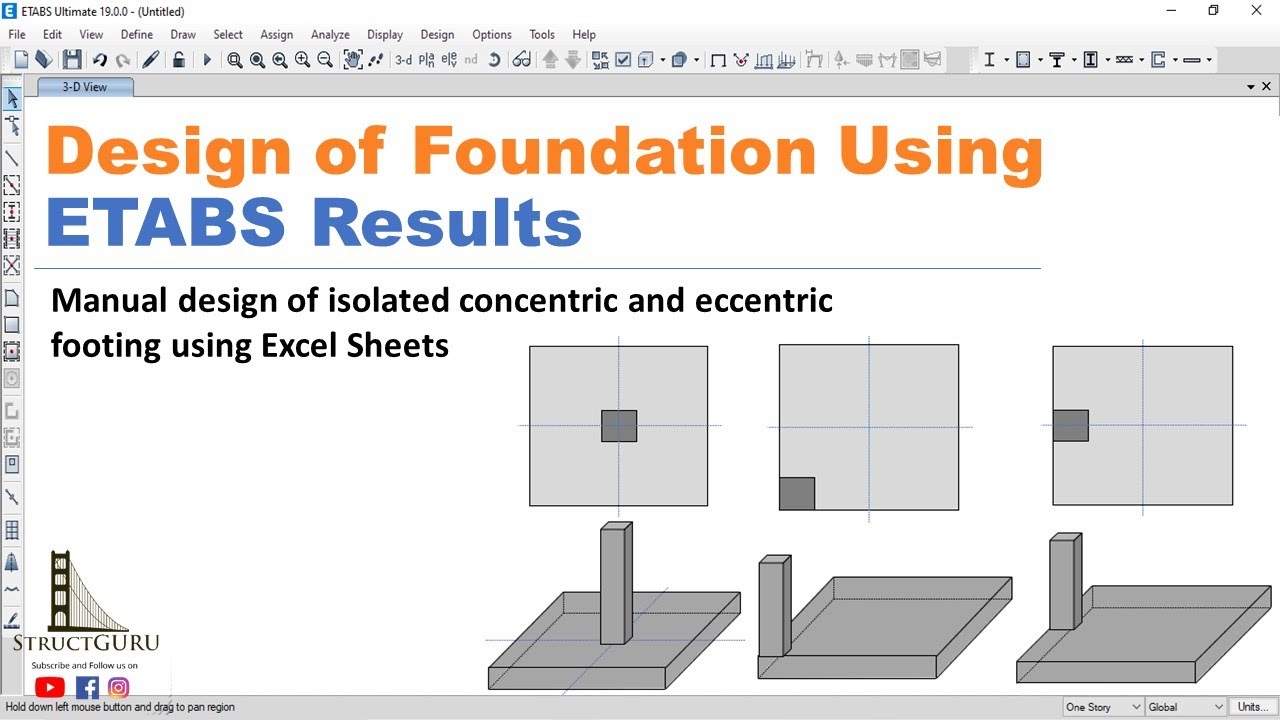Click the YouTube logo link
1280x720 pixels.
(50, 688)
